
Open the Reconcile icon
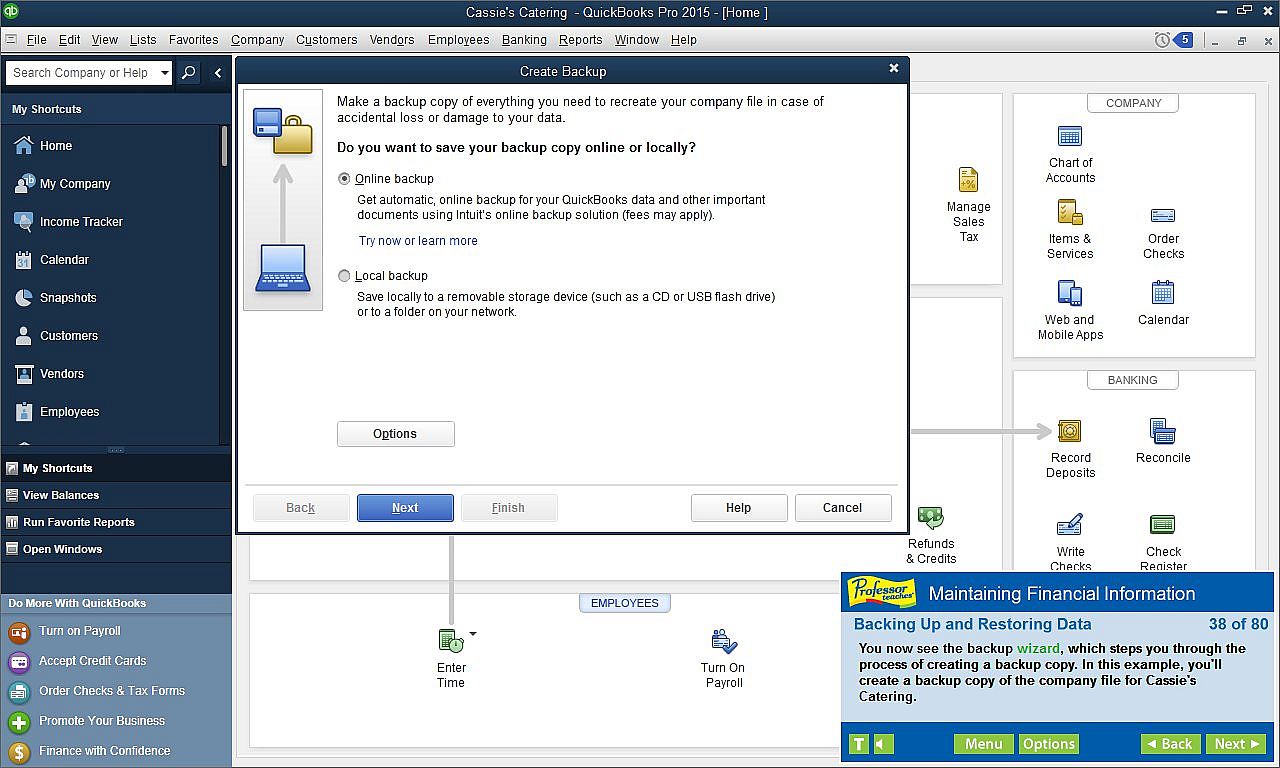[x=1163, y=431]
